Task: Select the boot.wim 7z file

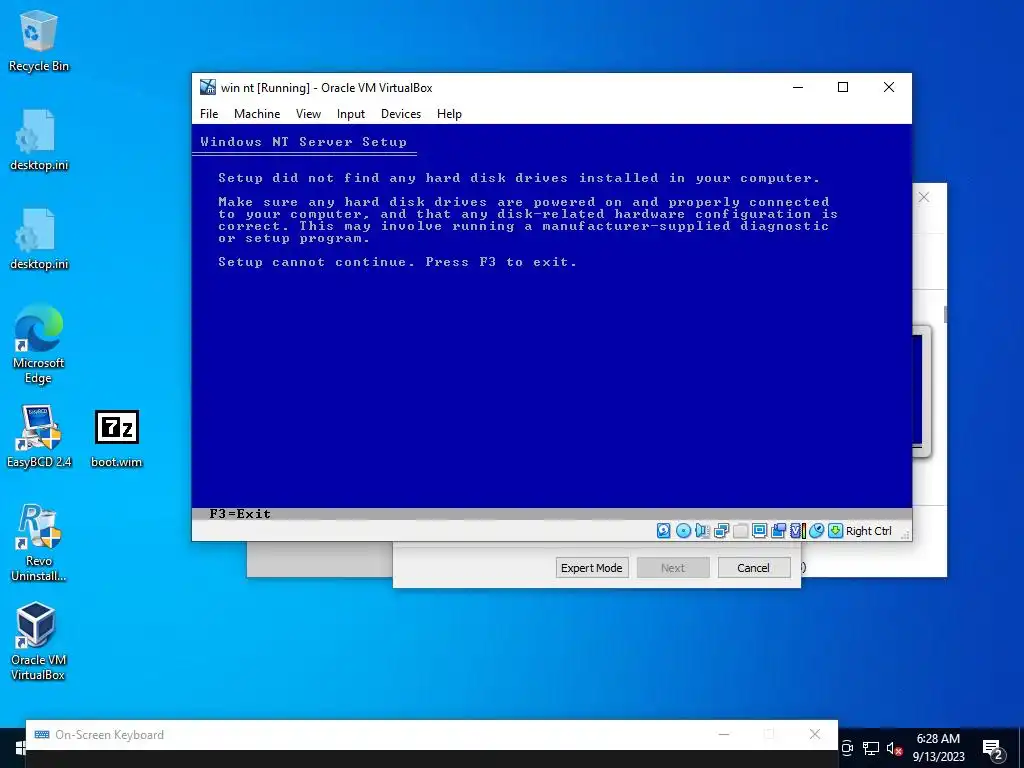Action: click(x=116, y=438)
